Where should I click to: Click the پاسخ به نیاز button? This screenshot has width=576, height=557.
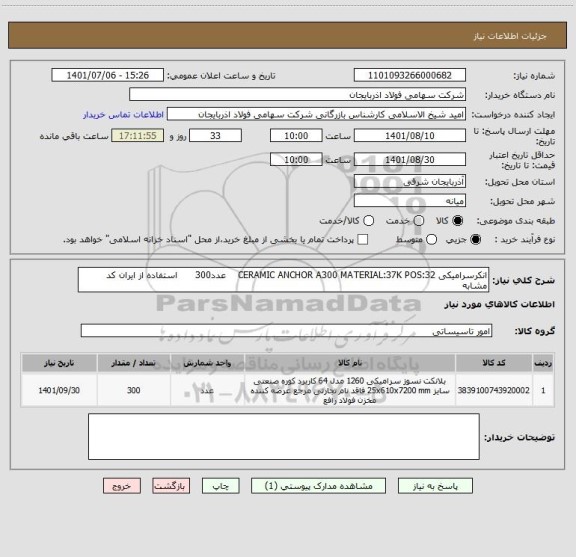[435, 486]
